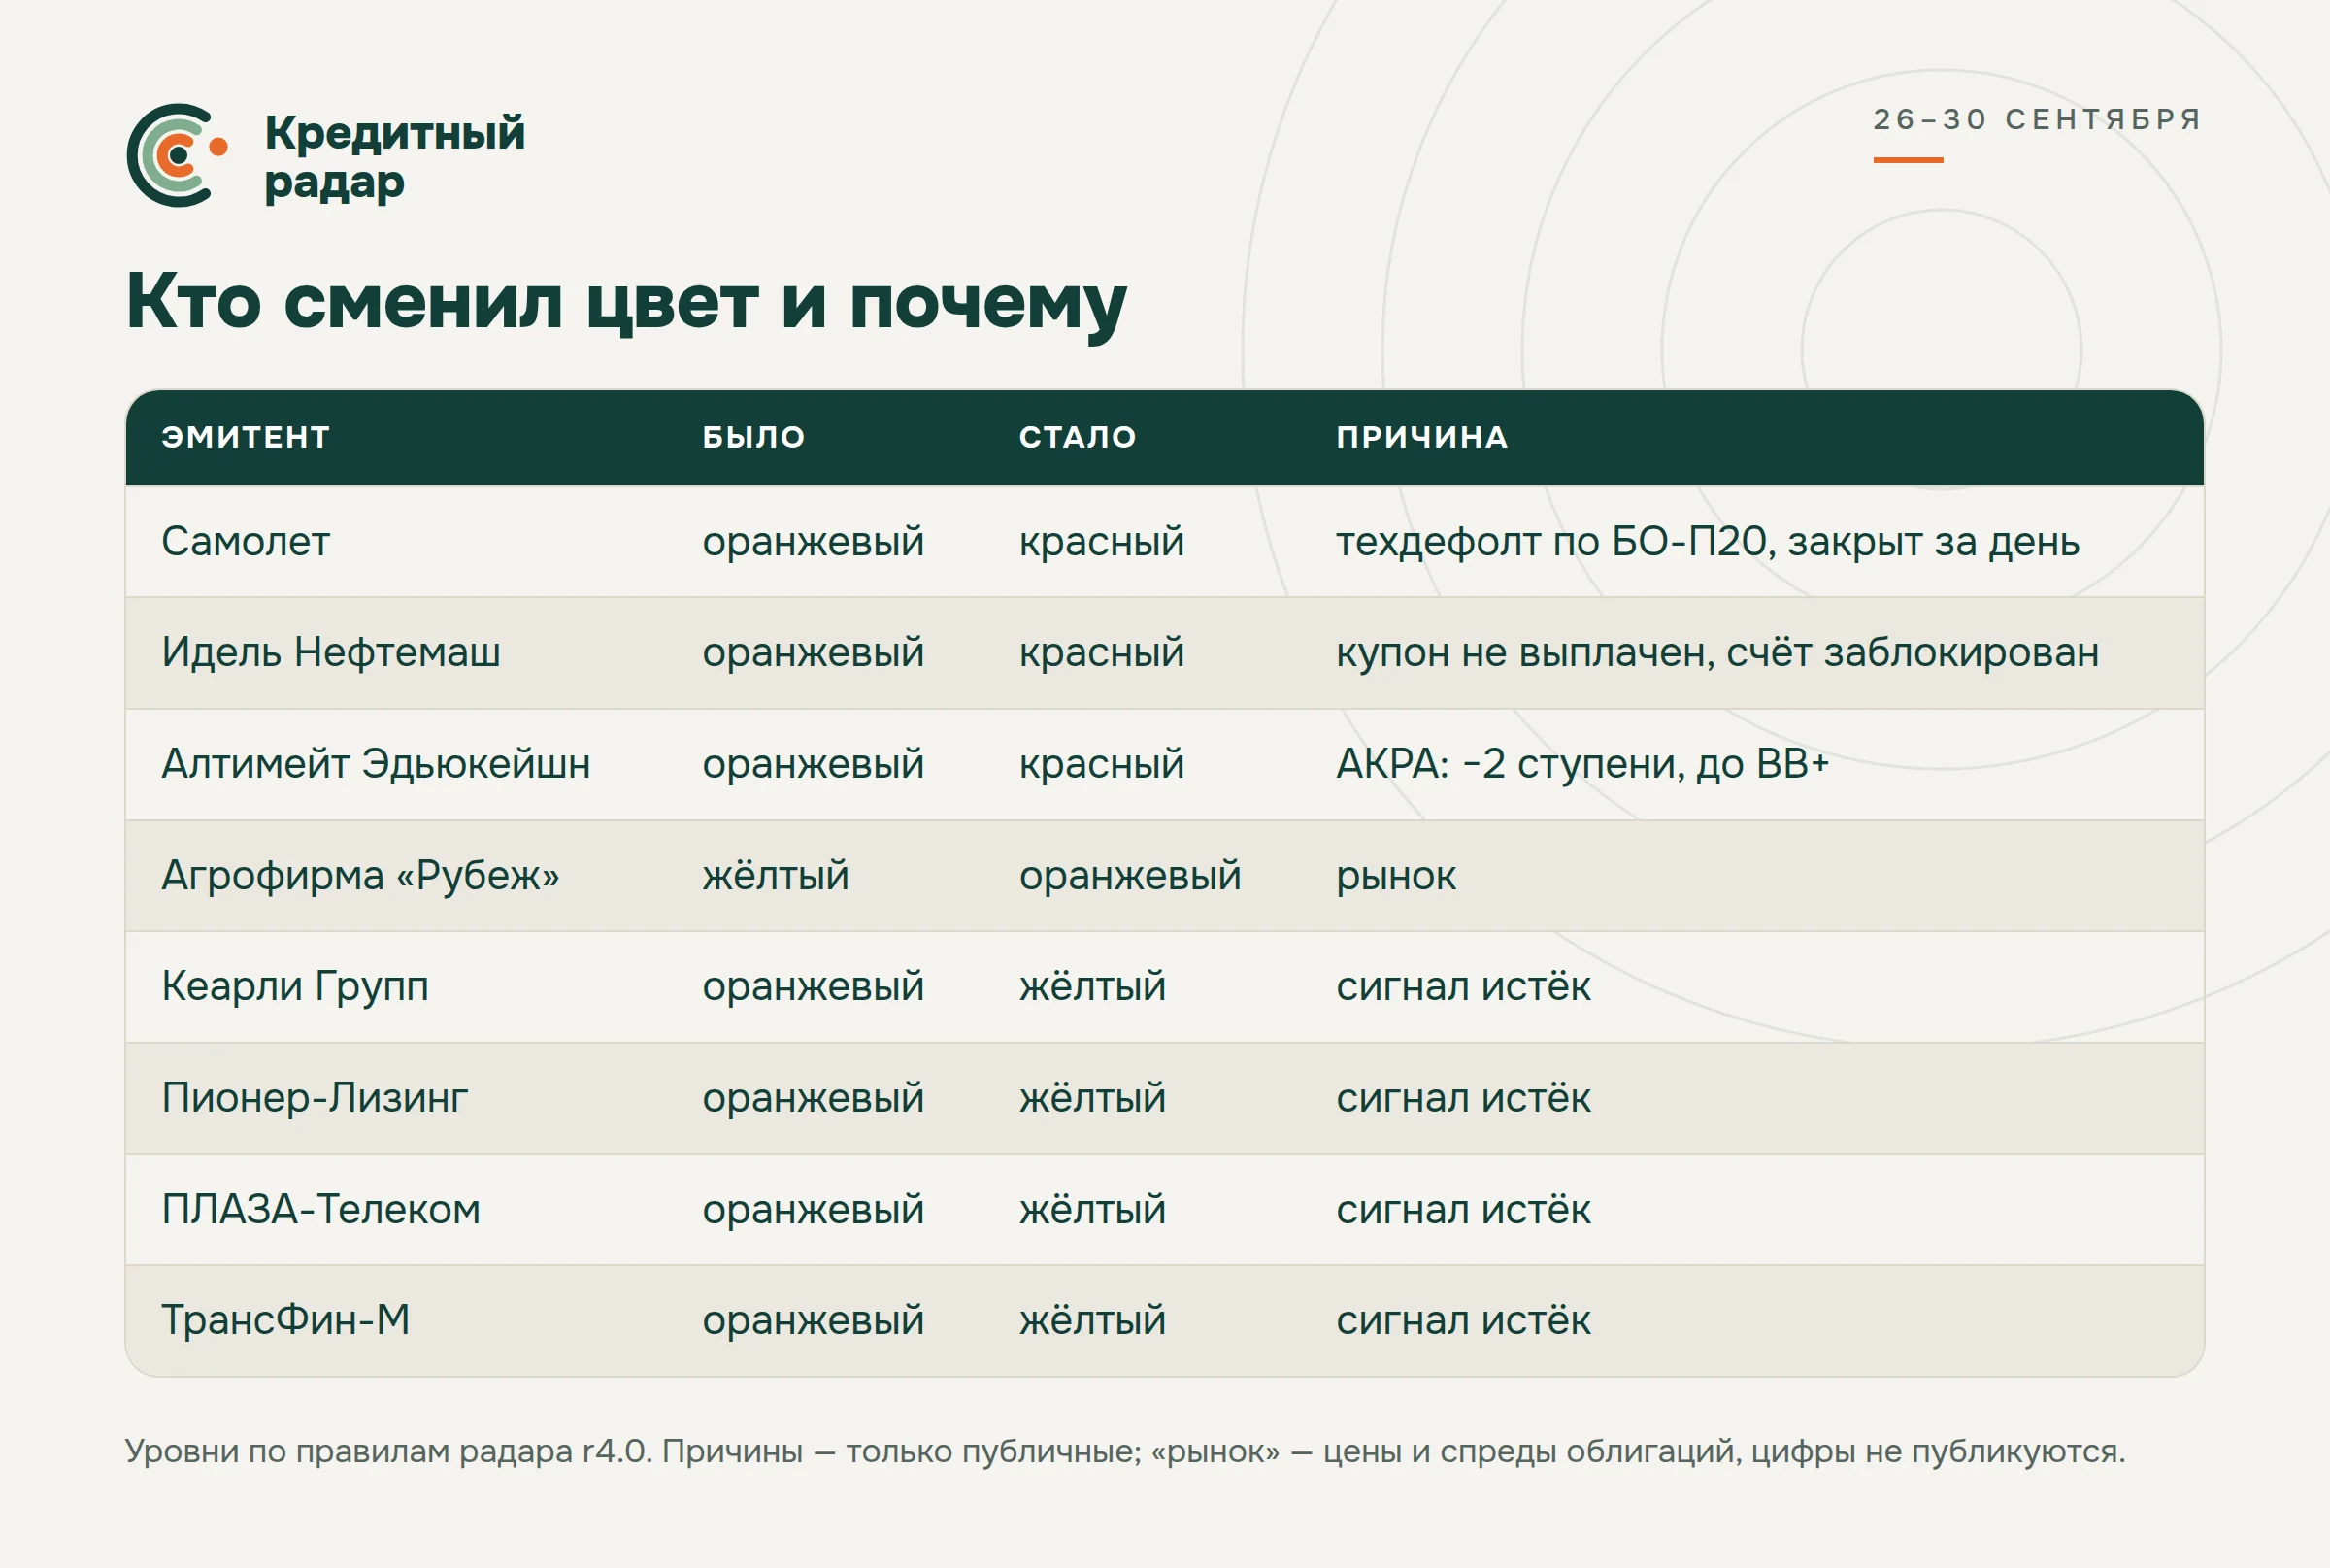Screen dimensions: 2330x1568
Task: Click «сигнал истёк» in the ПЛАЗА-Телеком row
Action: click(x=1463, y=1210)
